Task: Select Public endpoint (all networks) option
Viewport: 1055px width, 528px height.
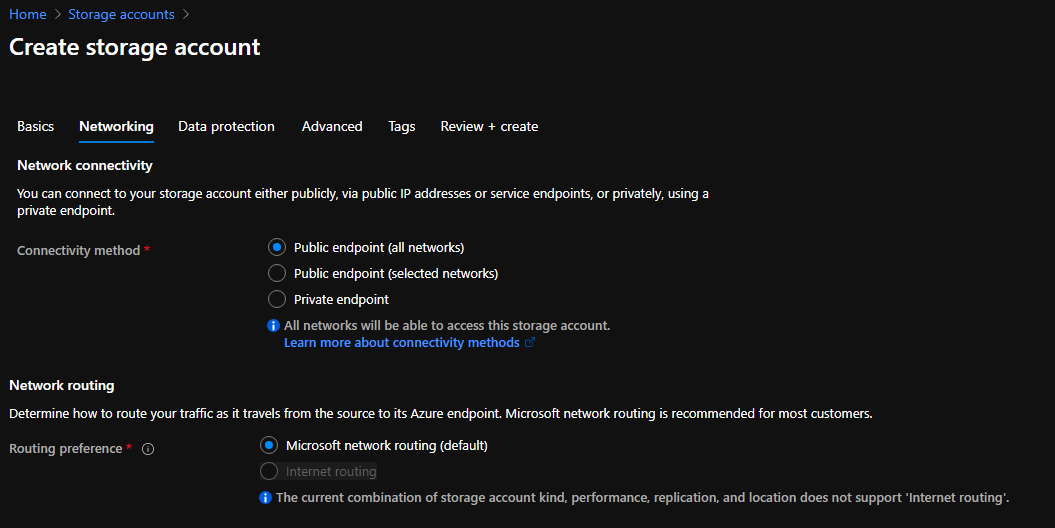Action: tap(277, 247)
